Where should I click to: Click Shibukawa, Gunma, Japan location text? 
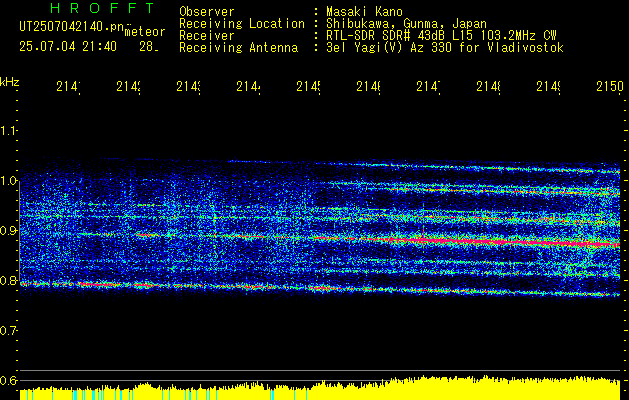pyautogui.click(x=406, y=23)
